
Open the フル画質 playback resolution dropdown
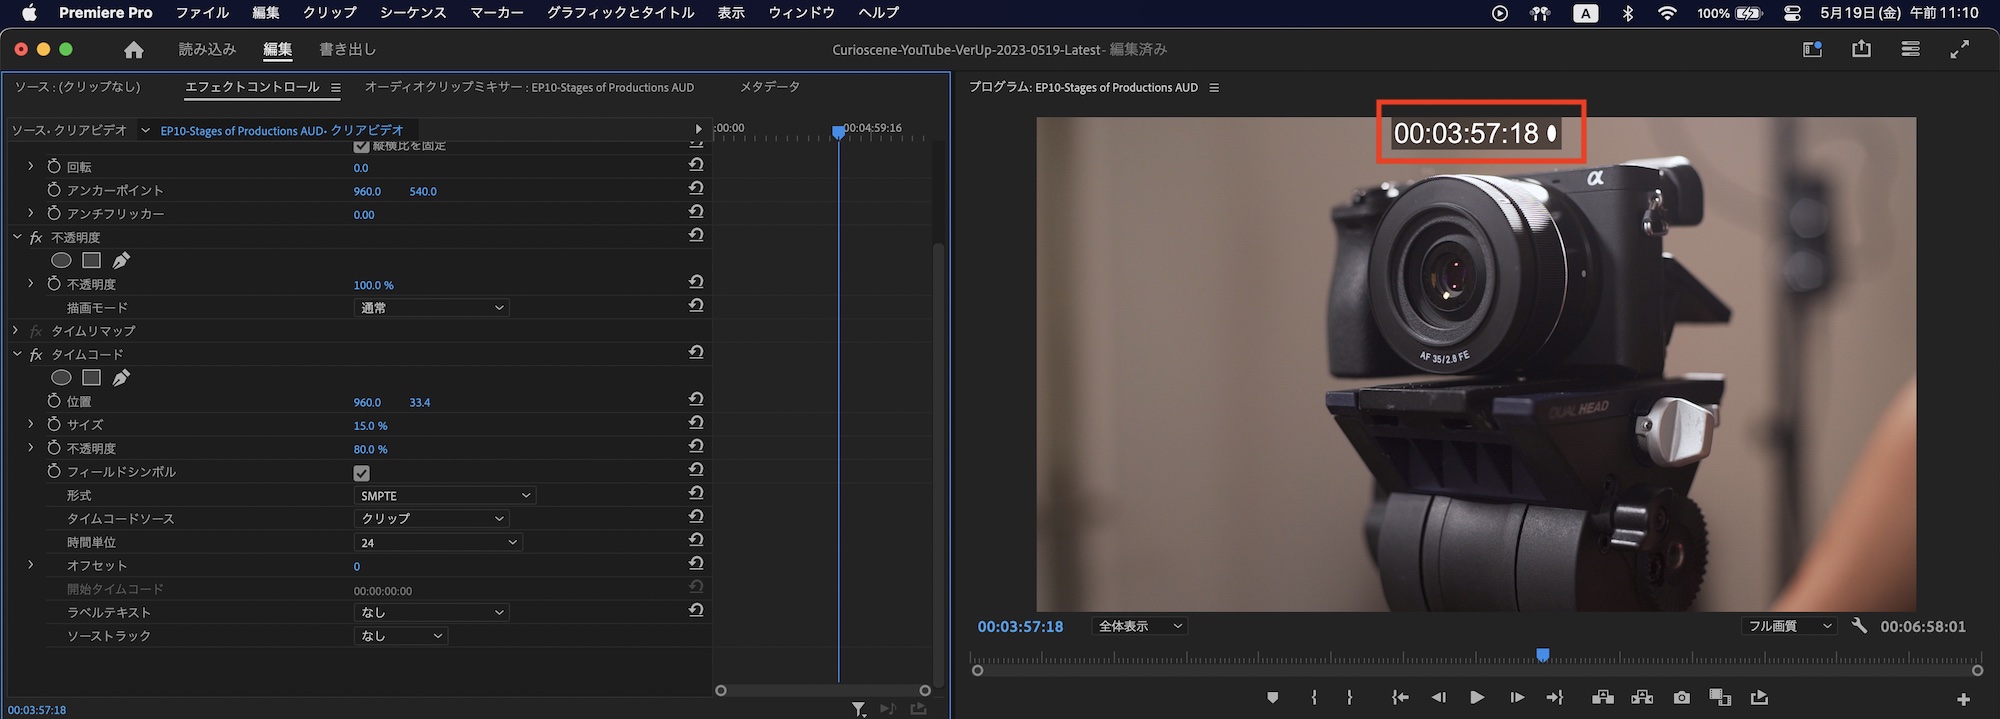1789,626
